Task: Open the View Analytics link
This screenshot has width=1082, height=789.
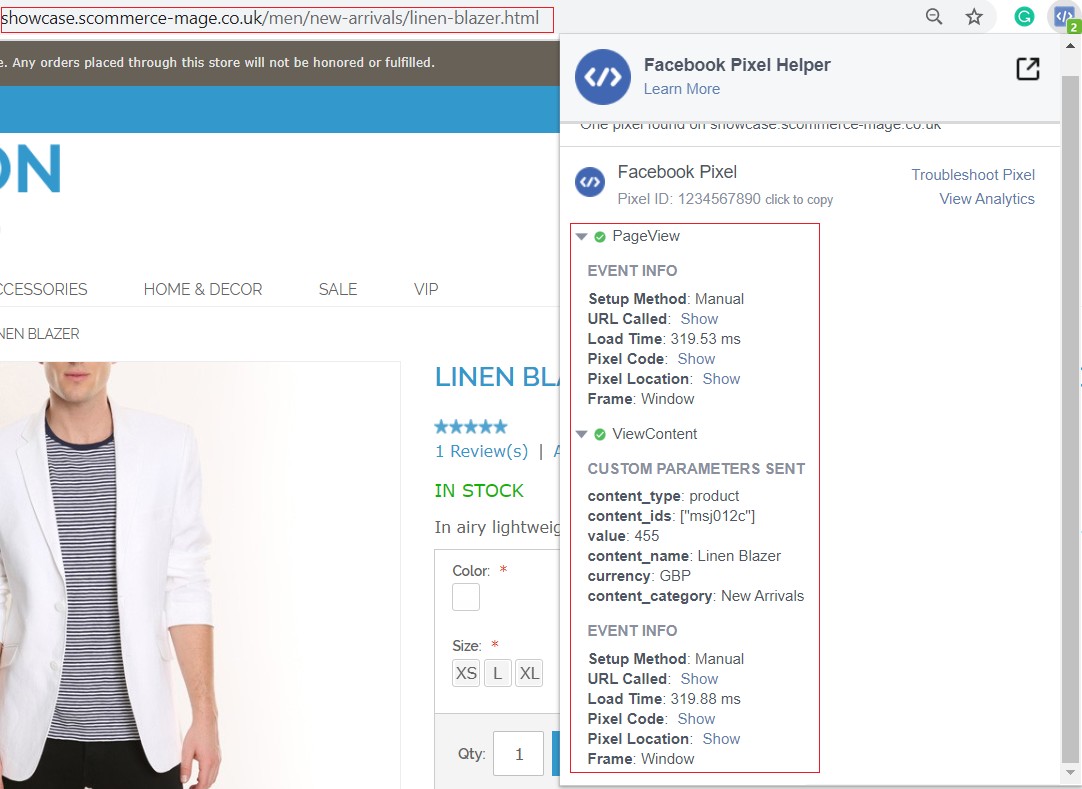Action: [986, 199]
